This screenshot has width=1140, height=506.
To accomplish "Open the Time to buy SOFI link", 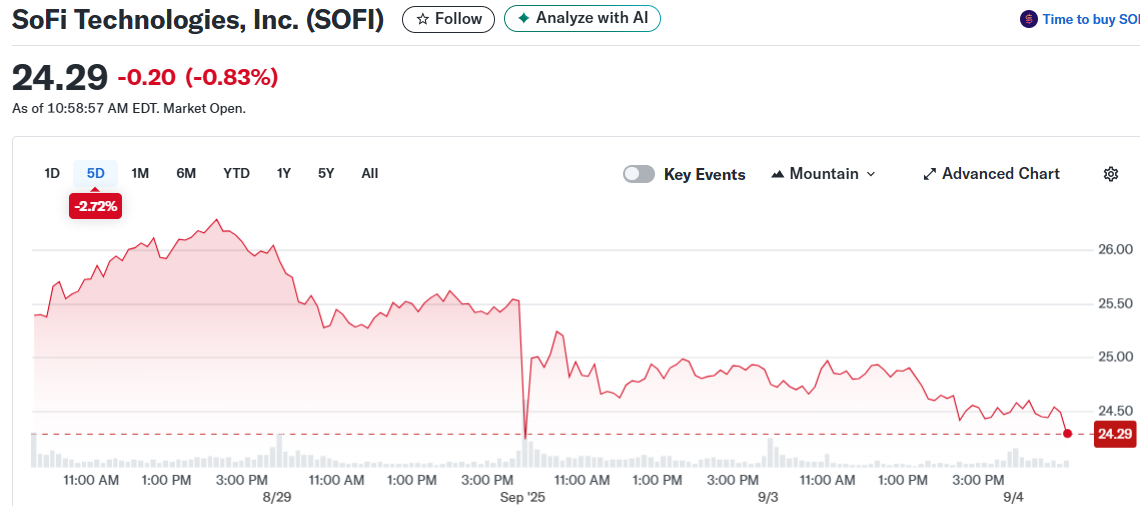I will (1091, 20).
